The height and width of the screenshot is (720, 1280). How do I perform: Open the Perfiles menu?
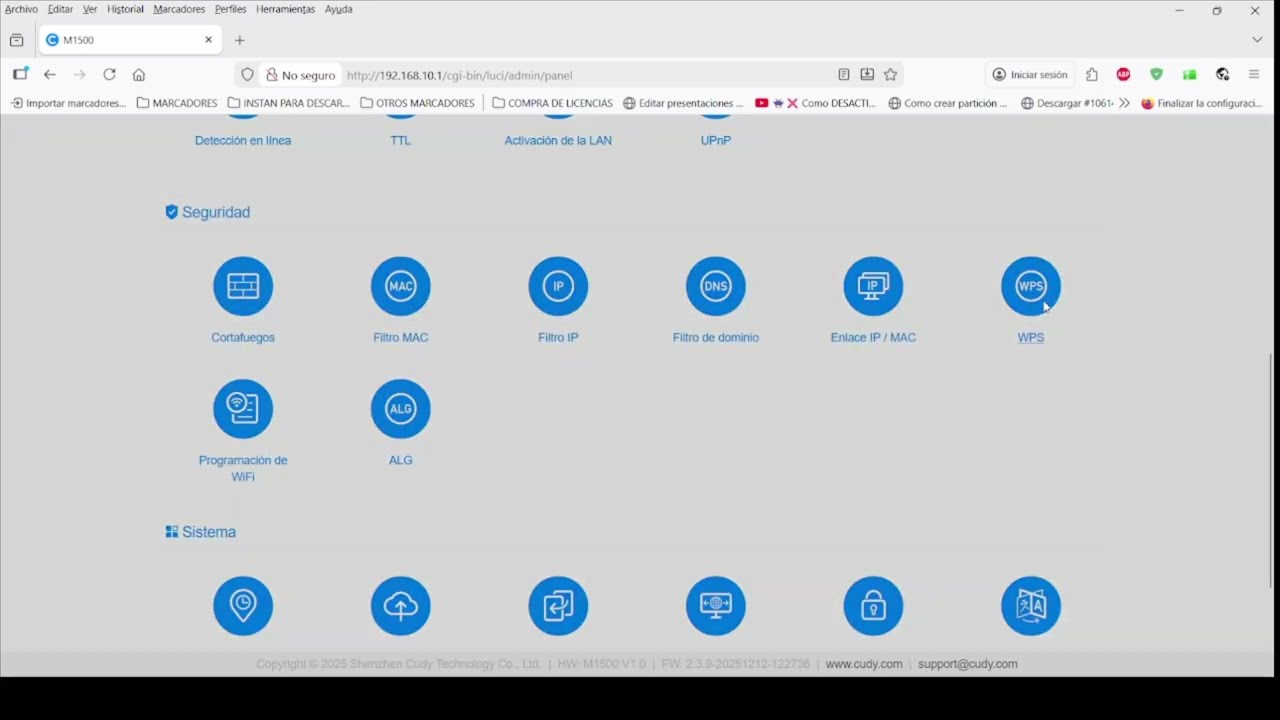coord(230,9)
